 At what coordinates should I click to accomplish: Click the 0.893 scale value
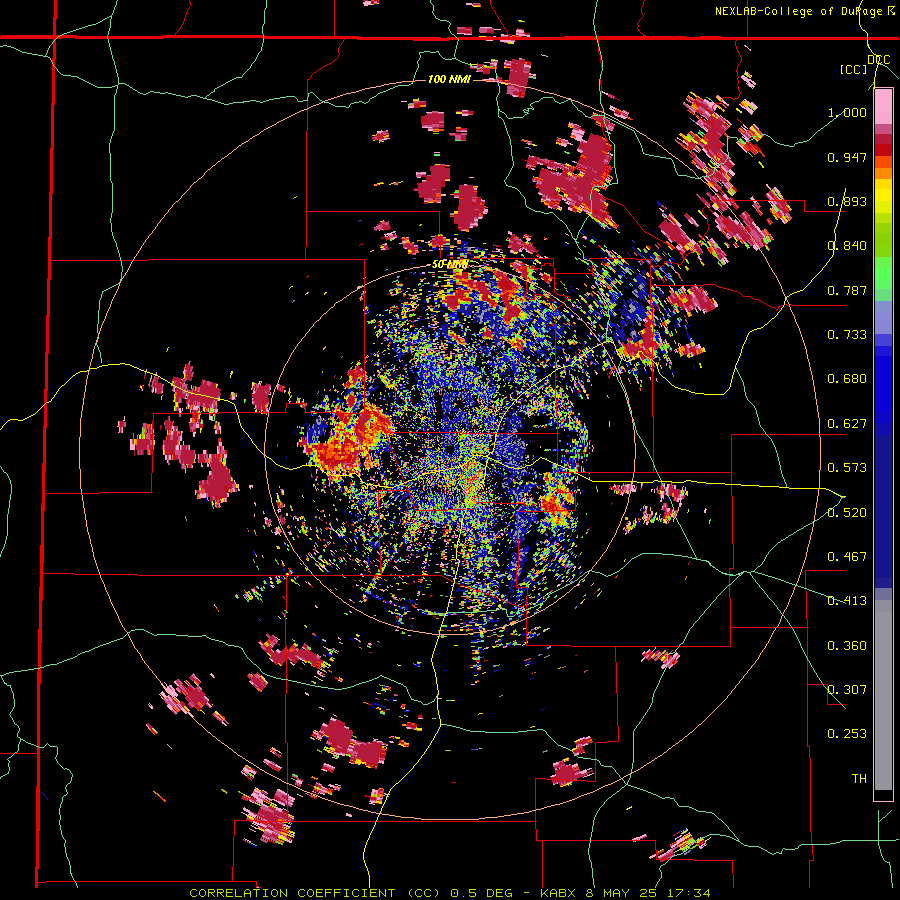point(847,201)
